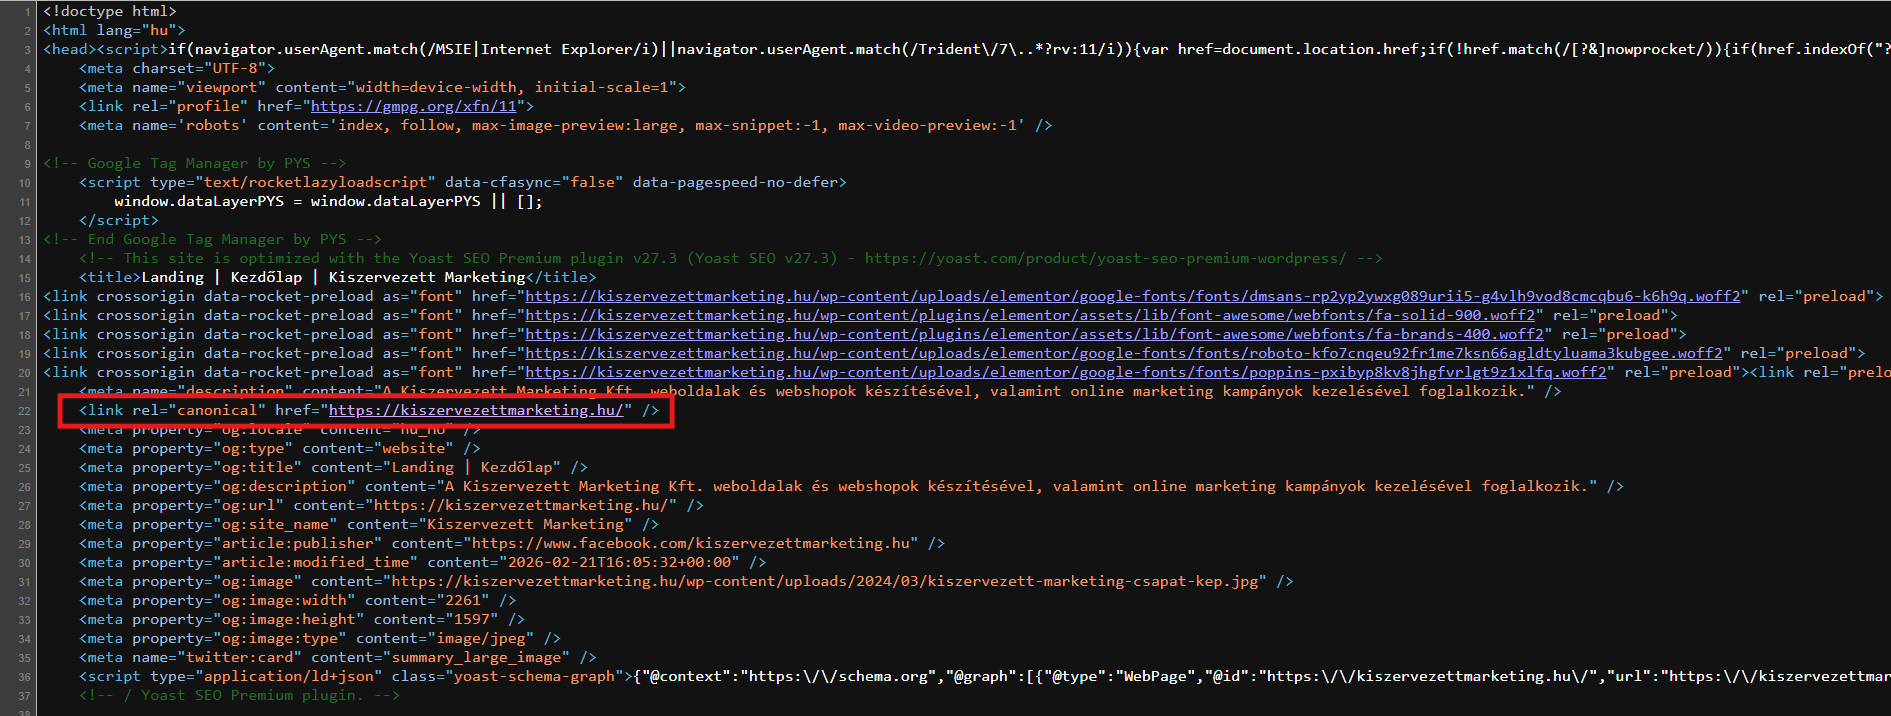
Task: Click line number 15 in the gutter
Action: 24,278
